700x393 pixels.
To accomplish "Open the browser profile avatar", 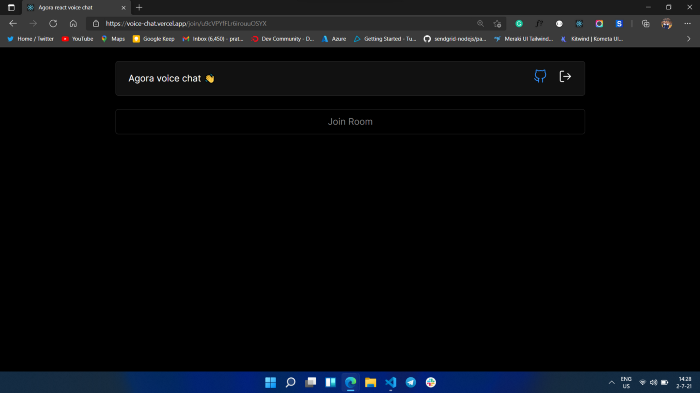I will tap(667, 24).
